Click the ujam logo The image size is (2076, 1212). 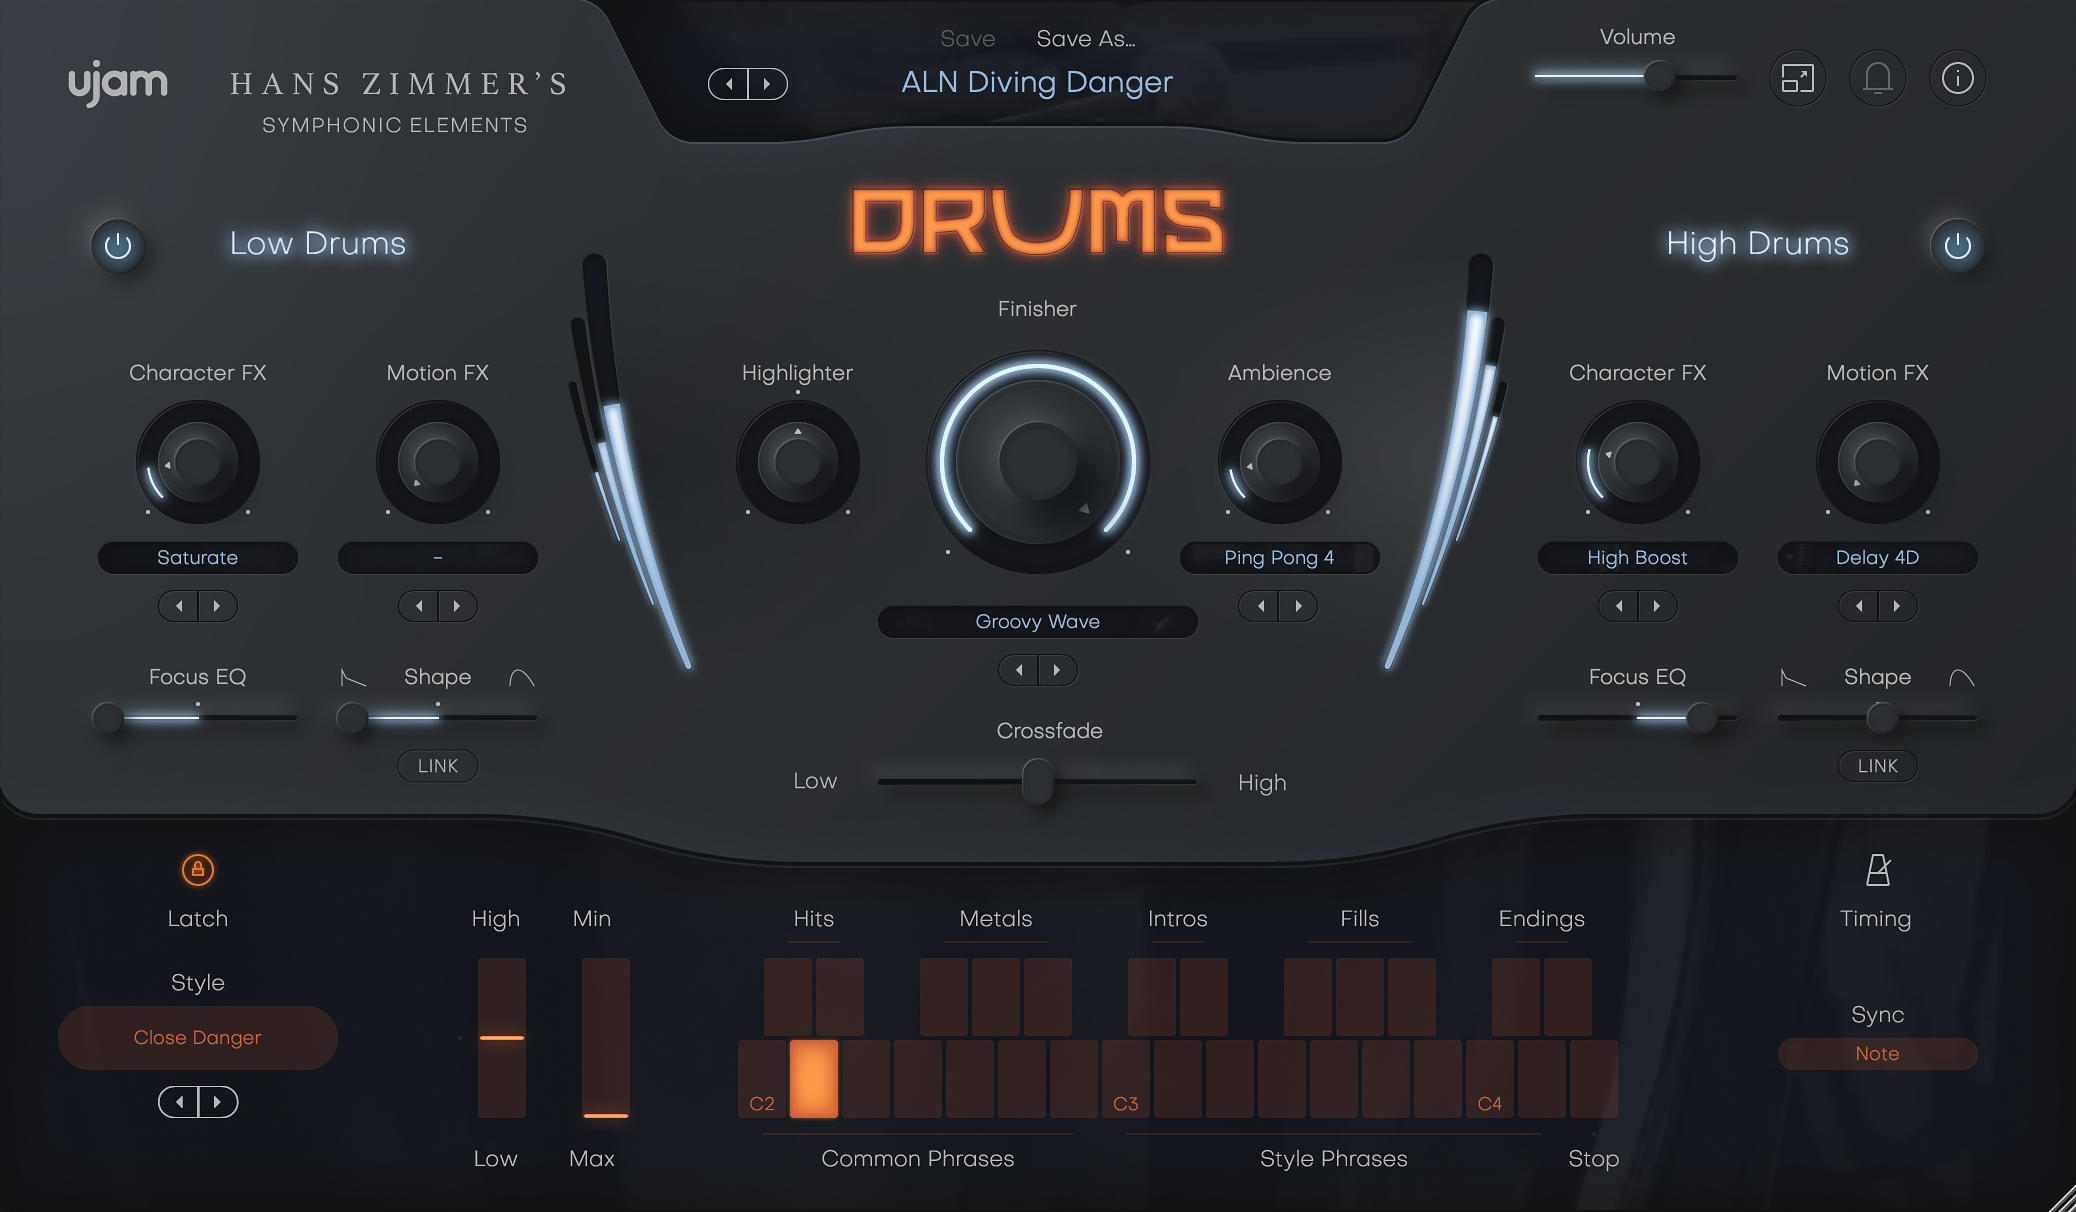tap(117, 83)
